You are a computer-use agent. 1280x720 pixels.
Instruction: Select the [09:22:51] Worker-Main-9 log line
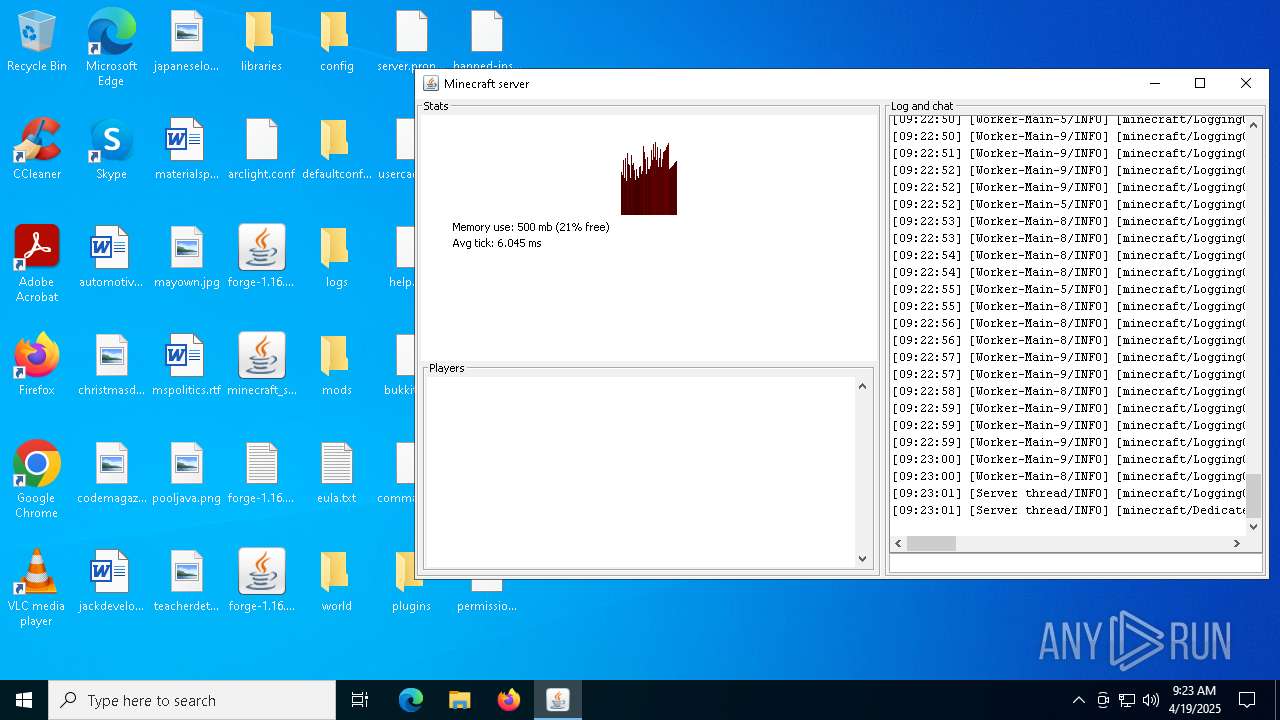click(1068, 153)
